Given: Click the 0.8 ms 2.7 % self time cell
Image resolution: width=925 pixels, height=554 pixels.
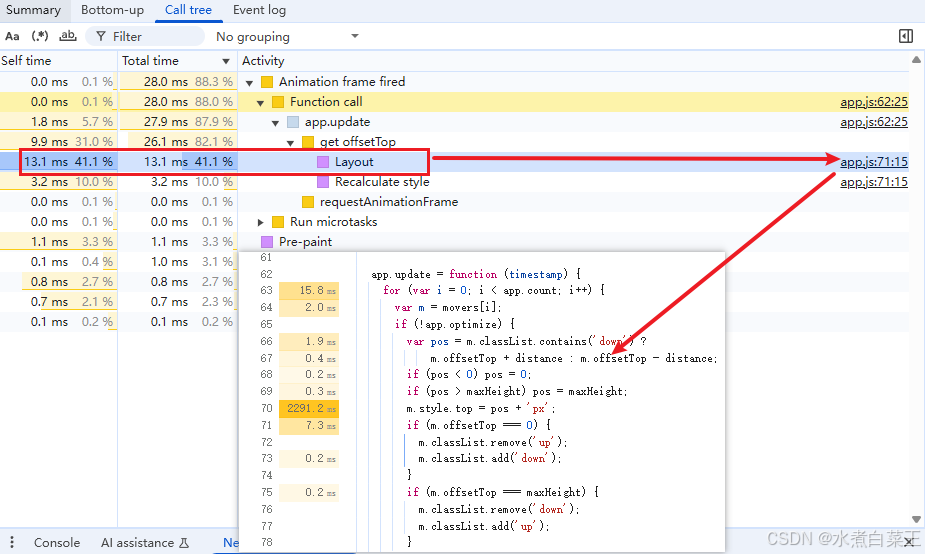Looking at the screenshot, I should pyautogui.click(x=58, y=282).
